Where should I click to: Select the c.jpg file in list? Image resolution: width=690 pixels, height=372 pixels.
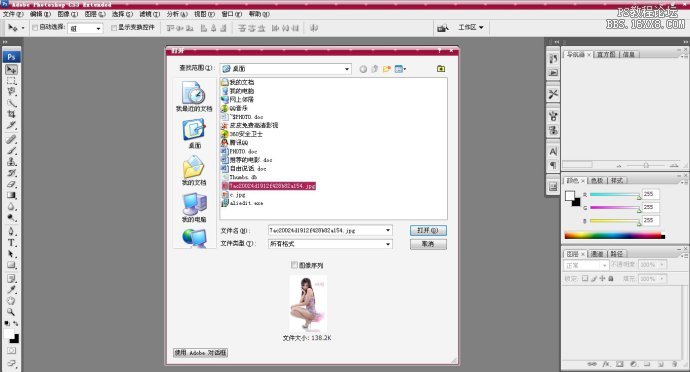click(233, 195)
